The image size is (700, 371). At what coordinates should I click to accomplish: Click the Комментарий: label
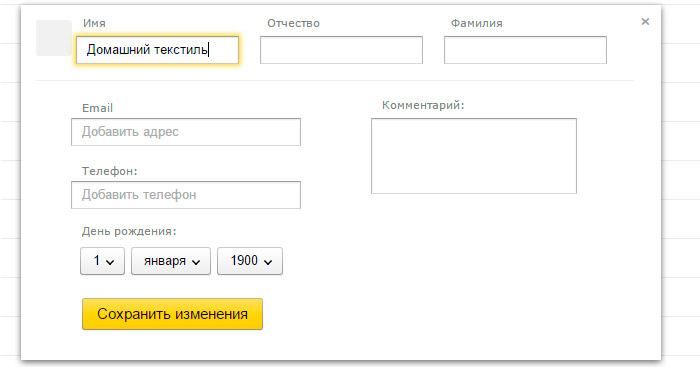423,105
